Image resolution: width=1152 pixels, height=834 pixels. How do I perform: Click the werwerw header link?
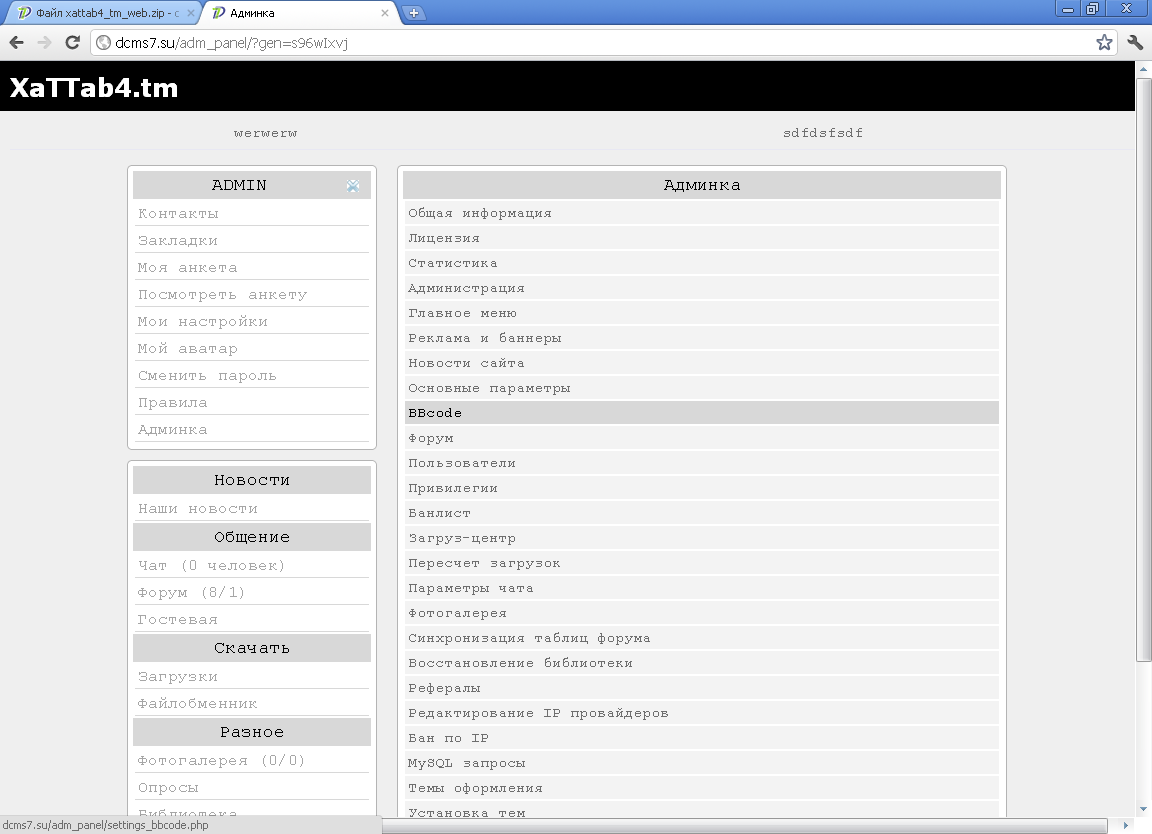(265, 133)
